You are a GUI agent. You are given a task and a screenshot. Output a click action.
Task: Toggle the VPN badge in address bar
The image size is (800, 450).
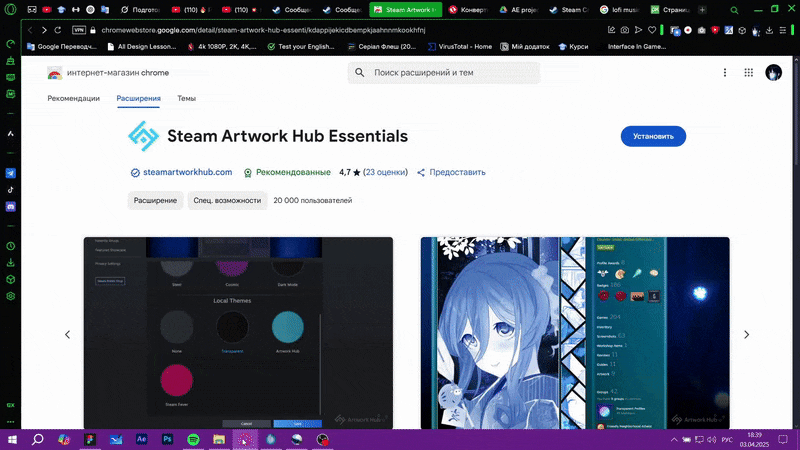(79, 30)
